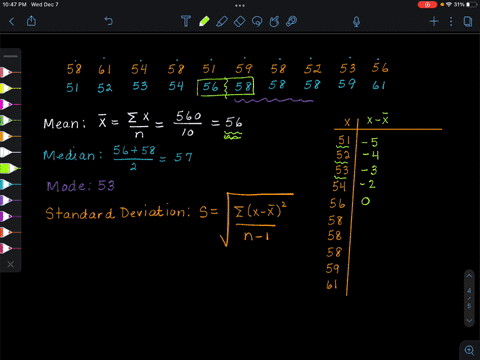Tap the green "0" in deviation column

[x=365, y=201]
